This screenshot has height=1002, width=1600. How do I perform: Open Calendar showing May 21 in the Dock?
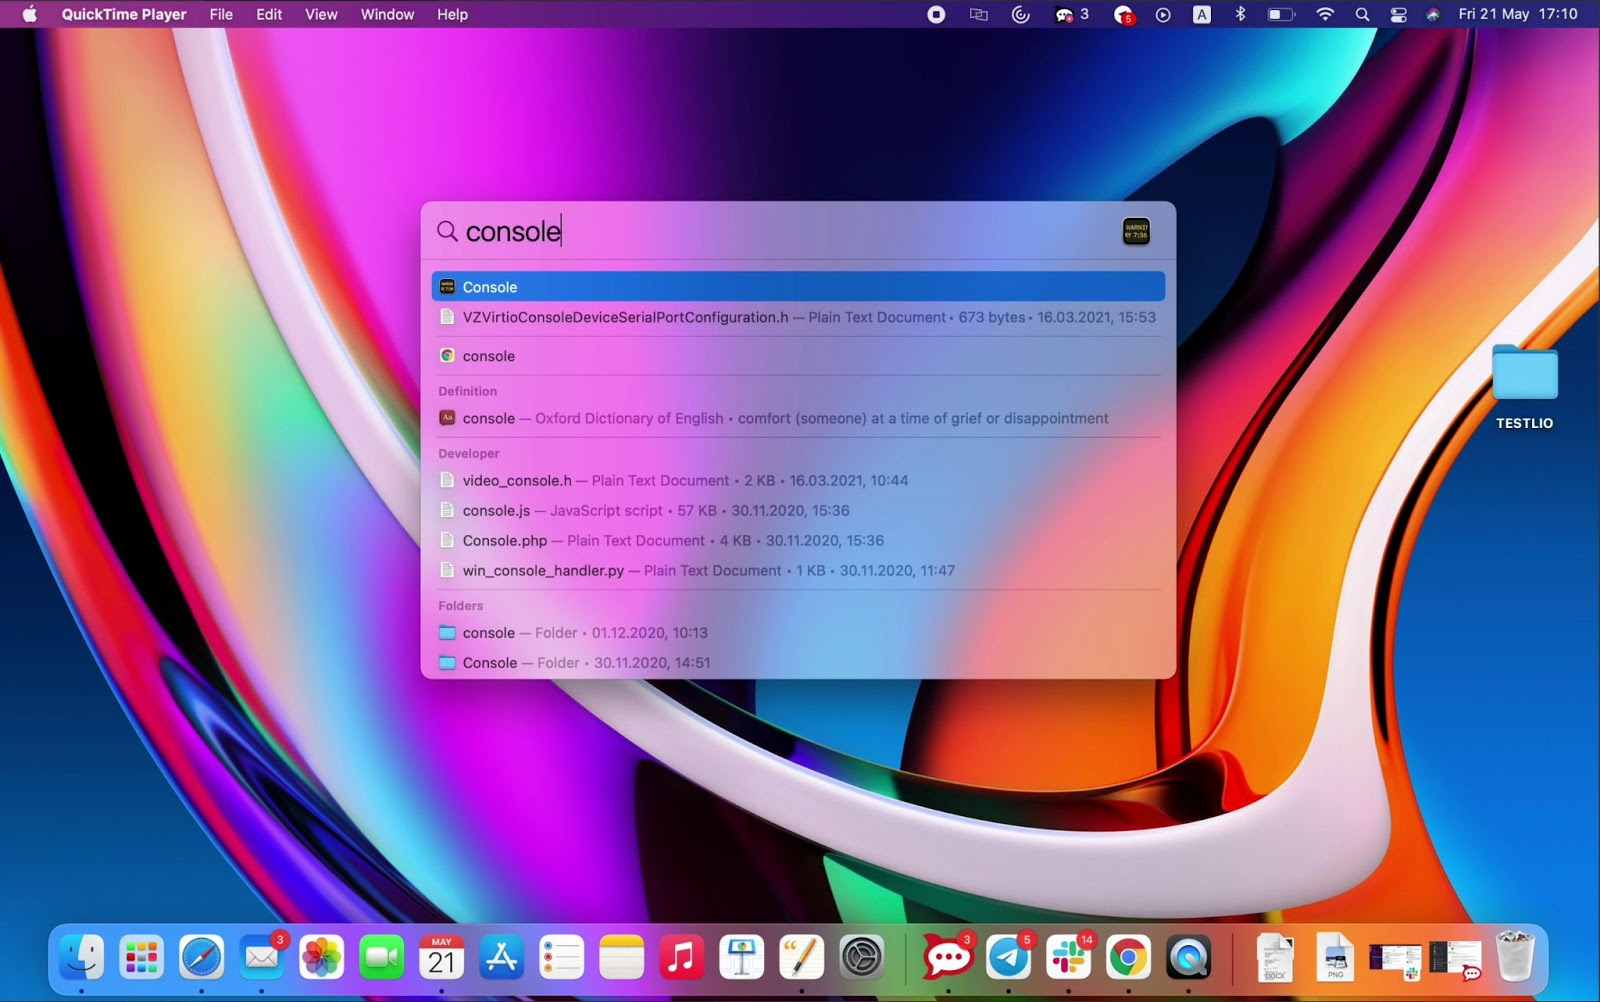coord(442,958)
